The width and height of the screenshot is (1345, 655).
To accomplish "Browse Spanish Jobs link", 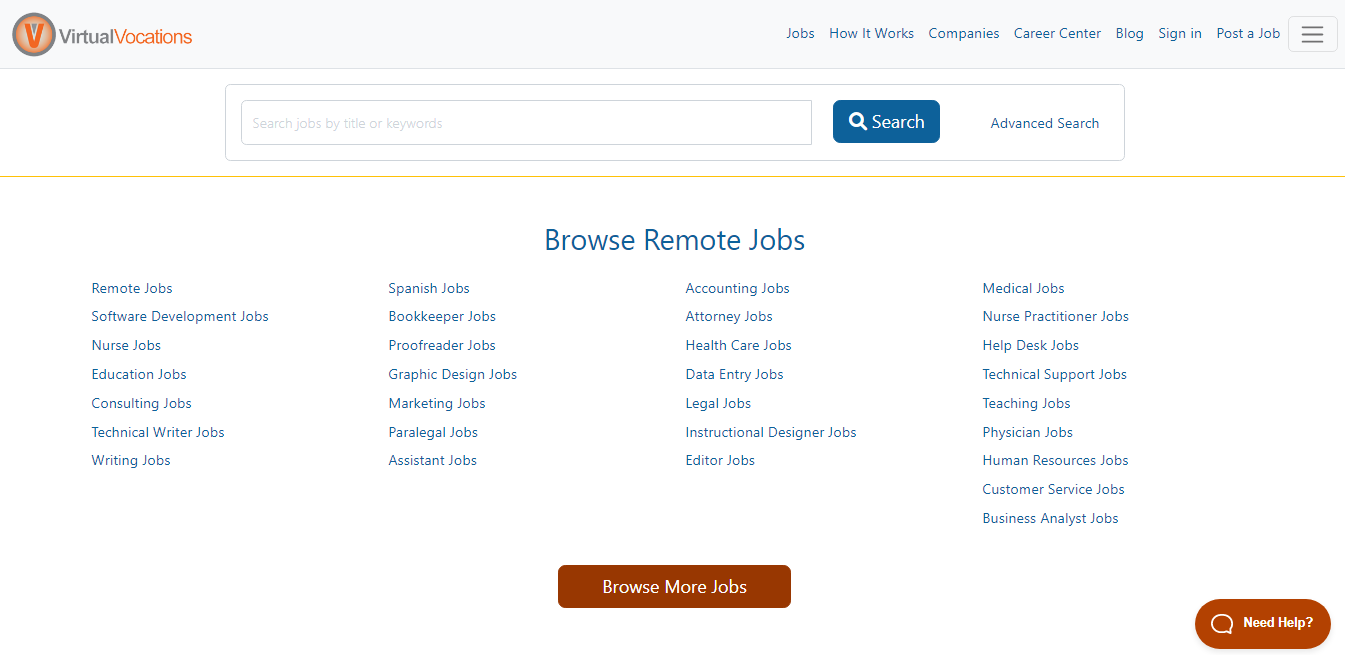I will (429, 288).
